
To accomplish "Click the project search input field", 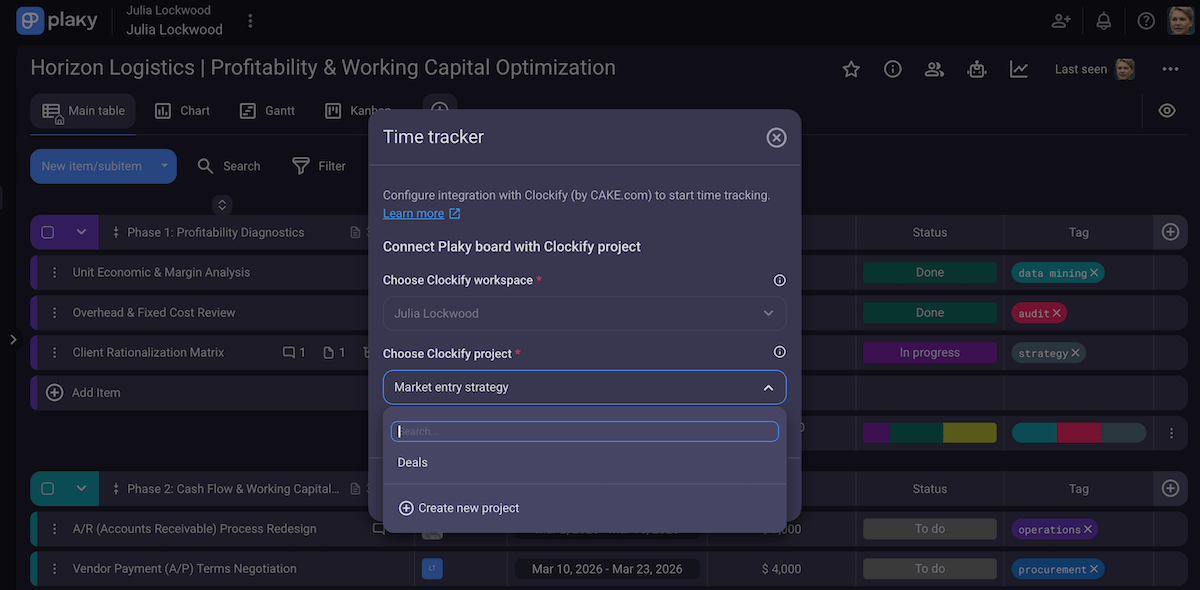I will [x=585, y=432].
